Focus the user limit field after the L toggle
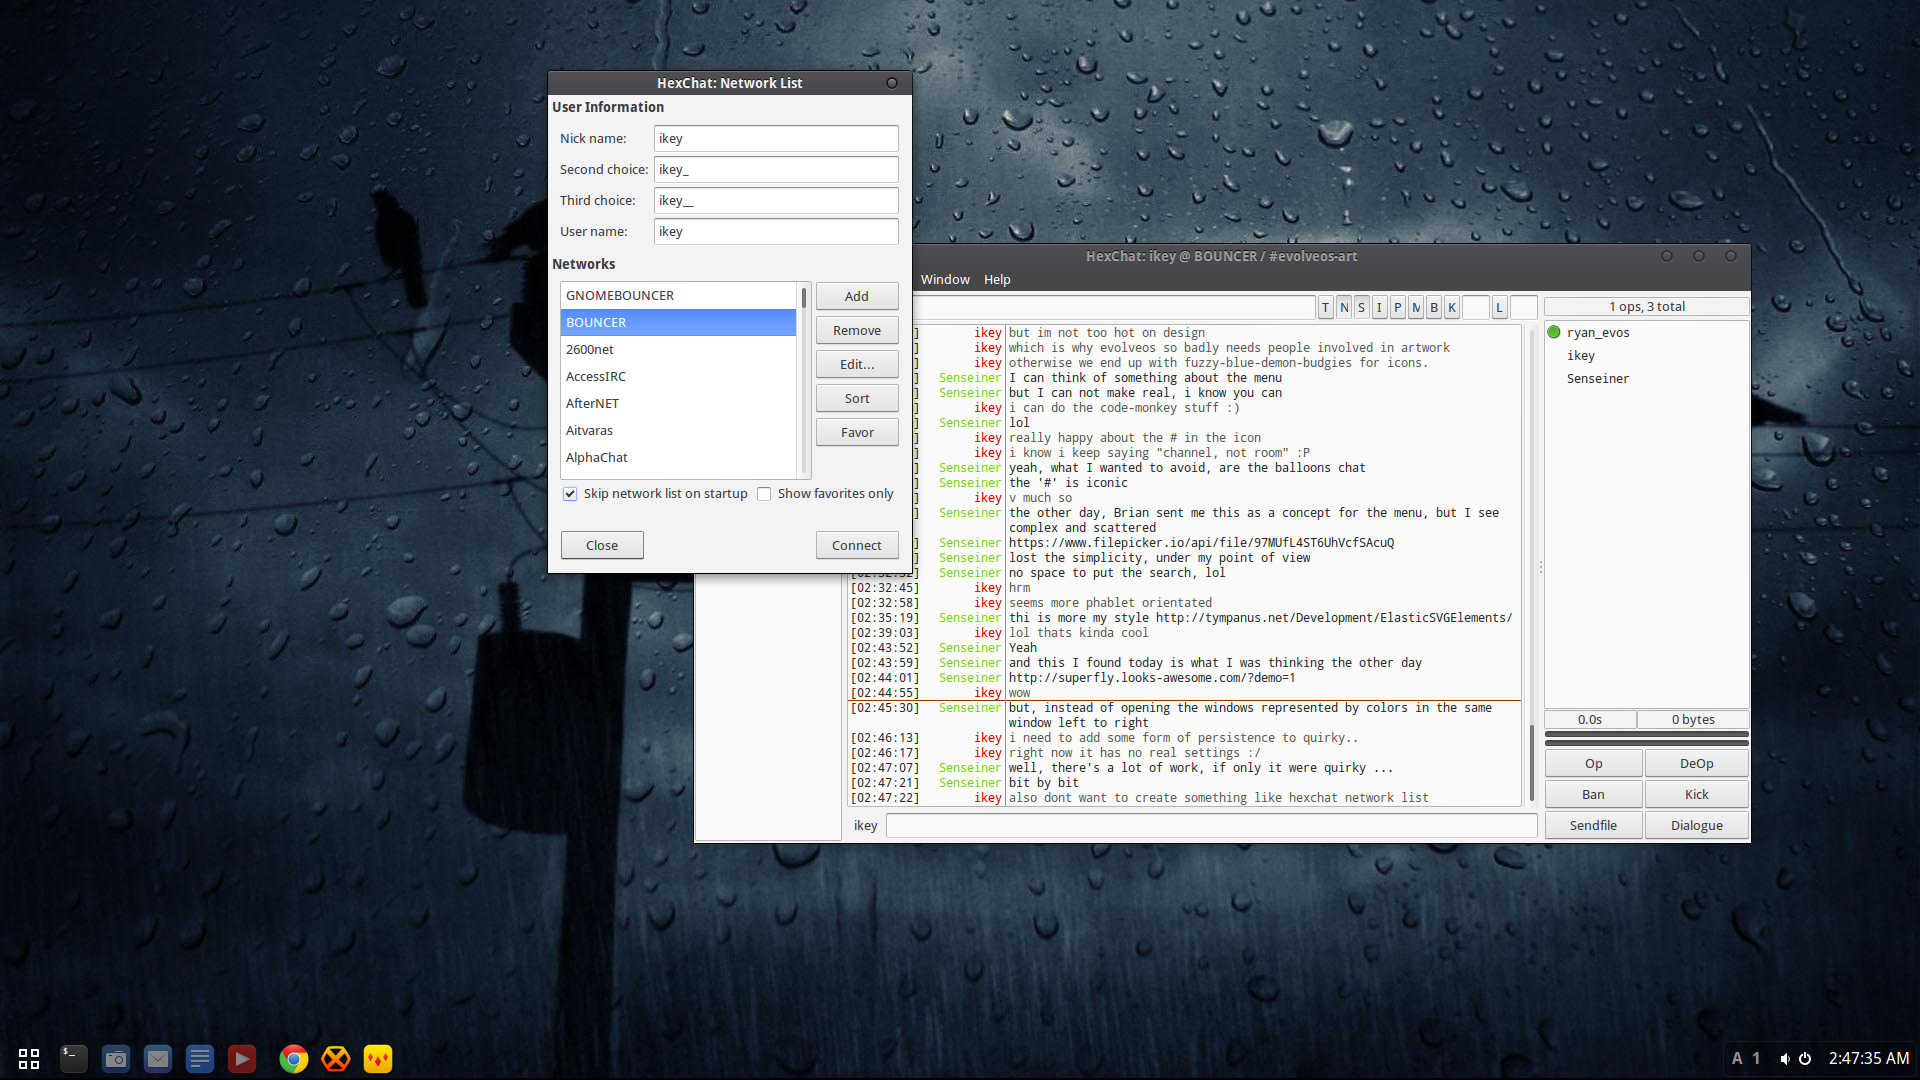 1523,307
